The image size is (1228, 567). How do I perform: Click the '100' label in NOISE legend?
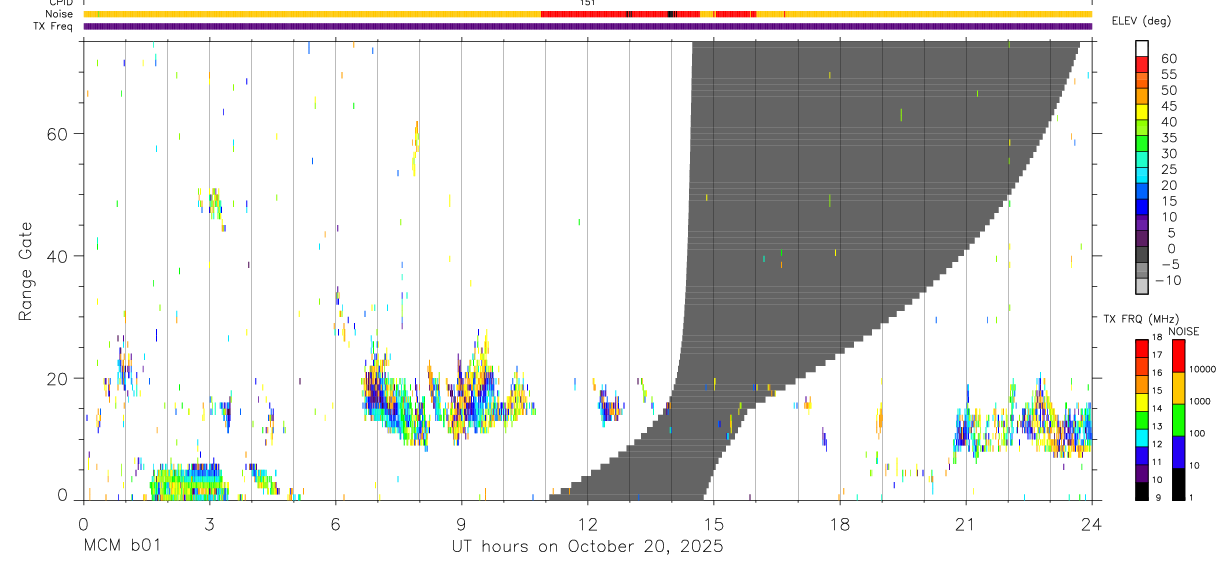point(1197,434)
